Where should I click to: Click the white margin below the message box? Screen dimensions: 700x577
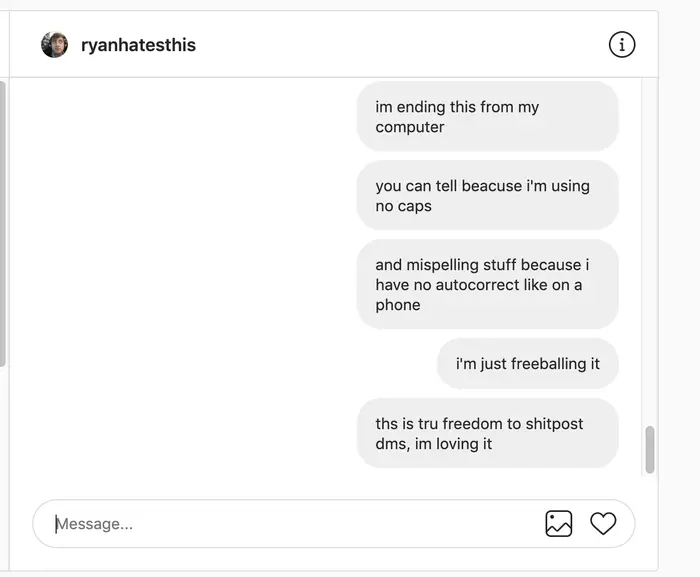(330, 560)
